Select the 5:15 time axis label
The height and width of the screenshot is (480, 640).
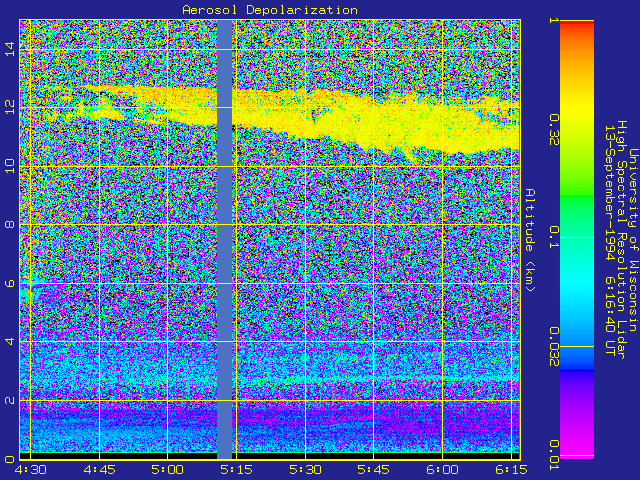(x=236, y=470)
